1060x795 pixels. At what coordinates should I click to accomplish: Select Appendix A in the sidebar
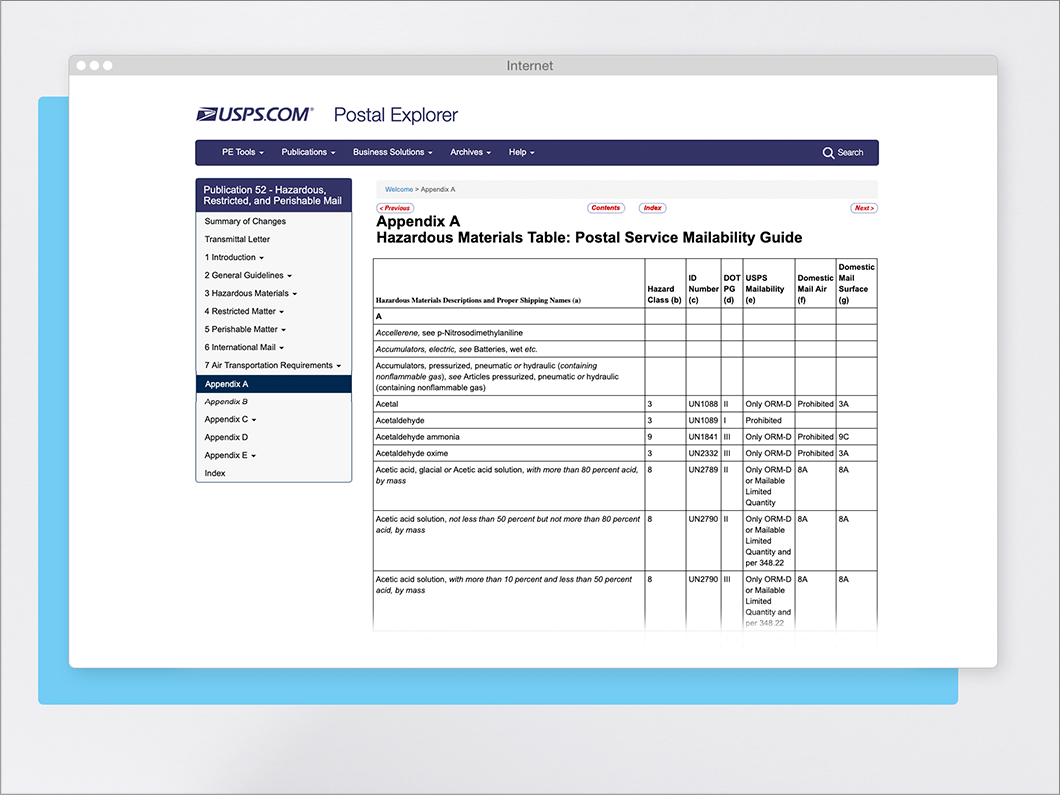274,384
